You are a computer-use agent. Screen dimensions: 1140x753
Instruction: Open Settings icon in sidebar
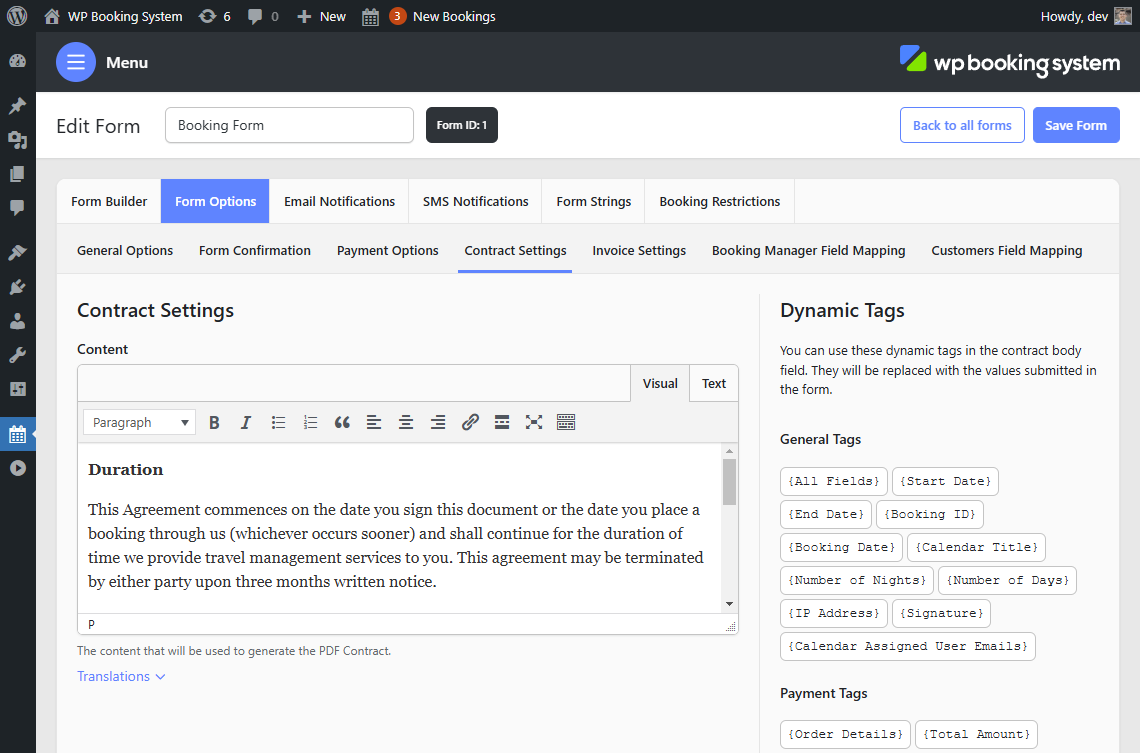tap(17, 389)
